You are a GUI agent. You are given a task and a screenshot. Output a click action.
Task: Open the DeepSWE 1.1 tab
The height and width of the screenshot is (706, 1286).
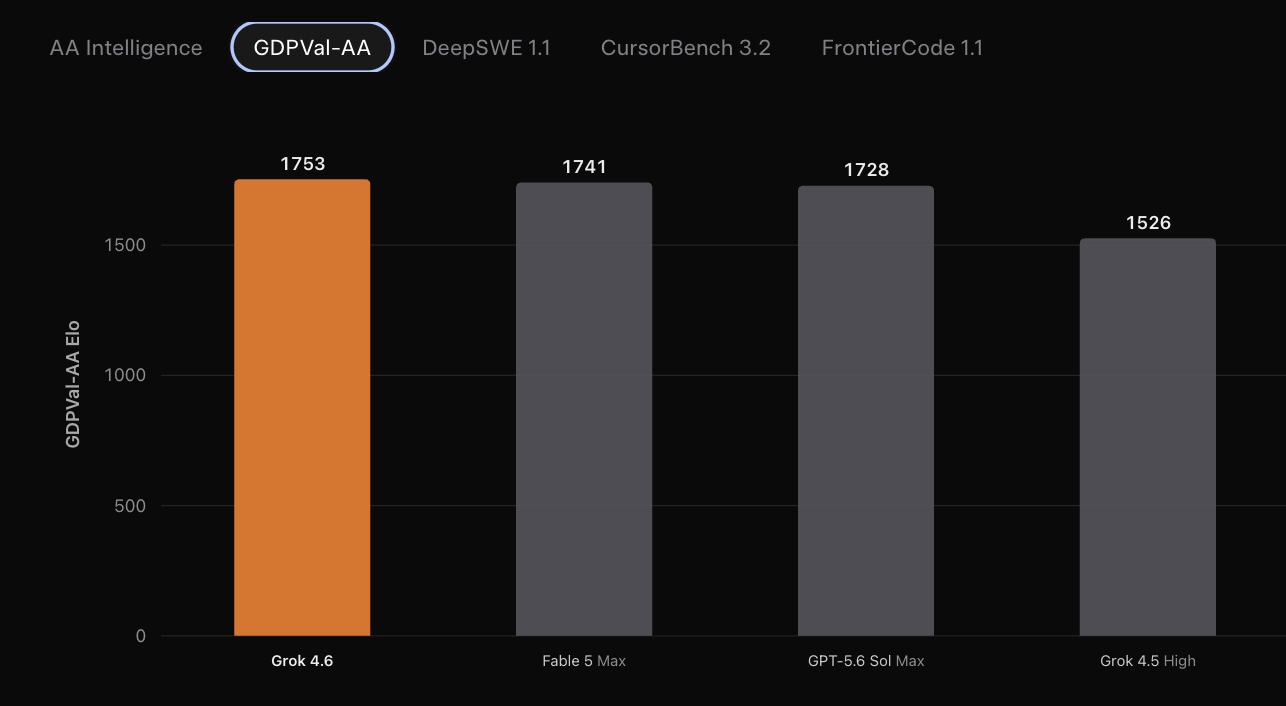pyautogui.click(x=486, y=48)
